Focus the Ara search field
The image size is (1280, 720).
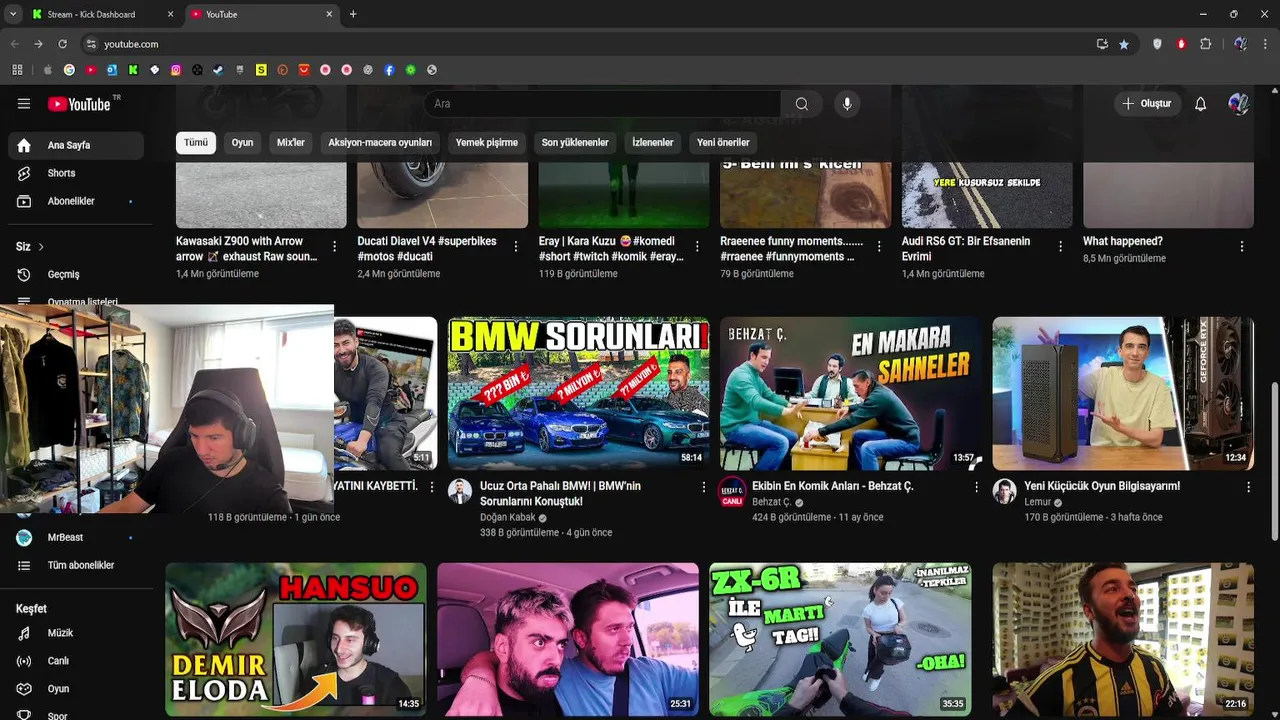(x=602, y=104)
